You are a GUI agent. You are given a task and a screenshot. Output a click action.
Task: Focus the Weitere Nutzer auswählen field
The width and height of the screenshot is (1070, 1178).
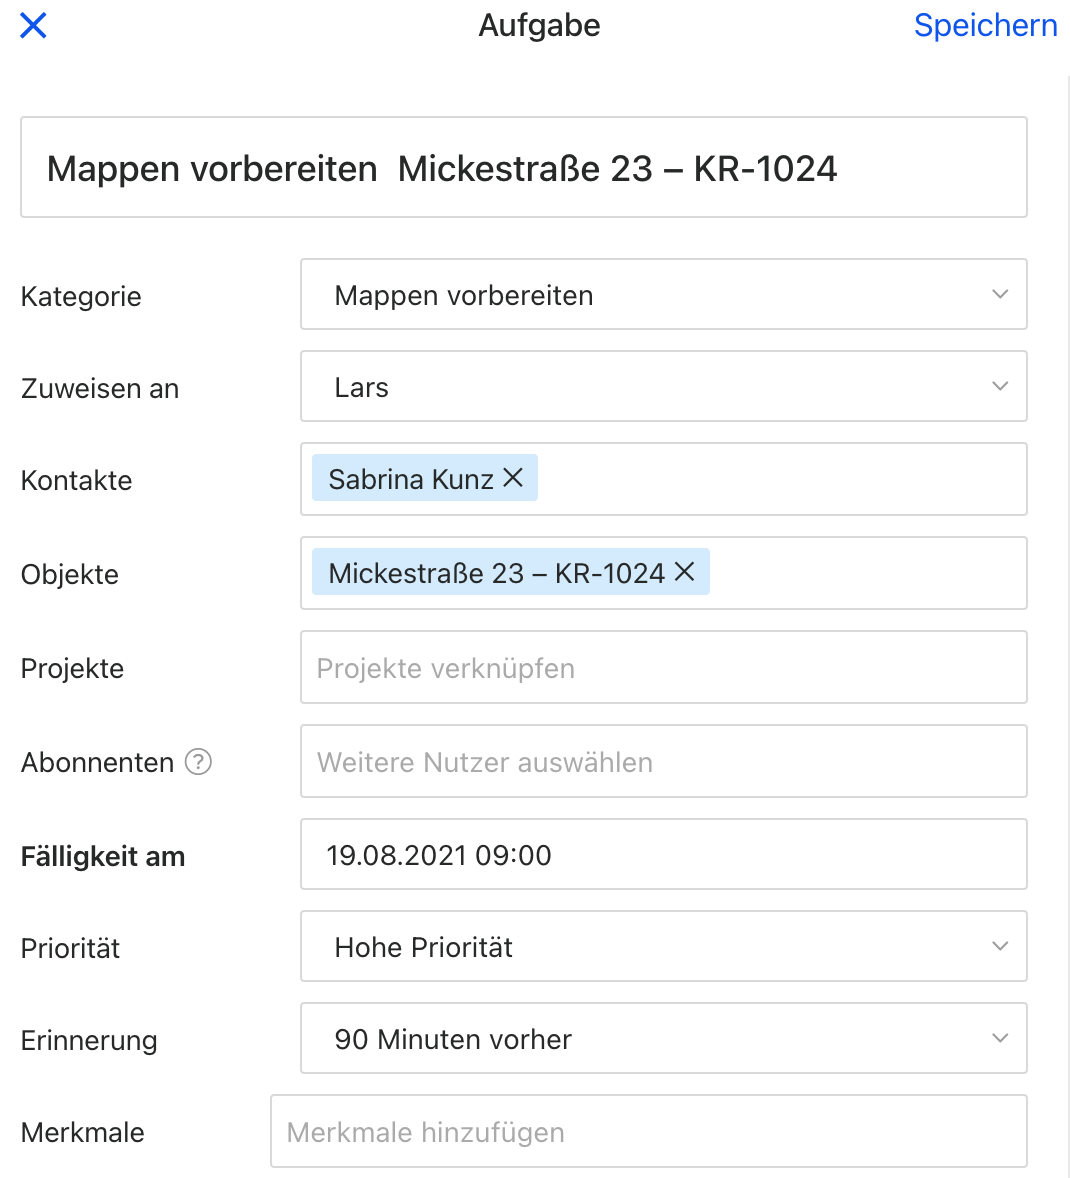[x=663, y=762]
